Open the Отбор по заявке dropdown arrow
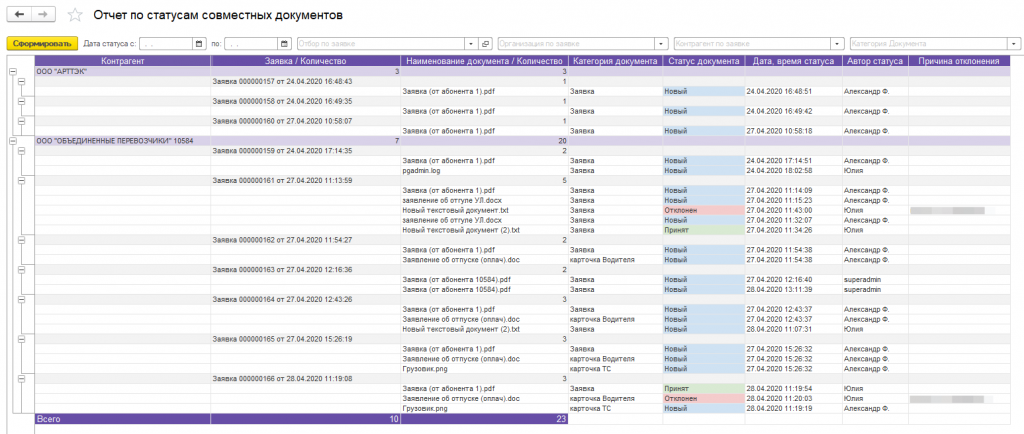Screen dimensions: 1024x434 [x=472, y=44]
